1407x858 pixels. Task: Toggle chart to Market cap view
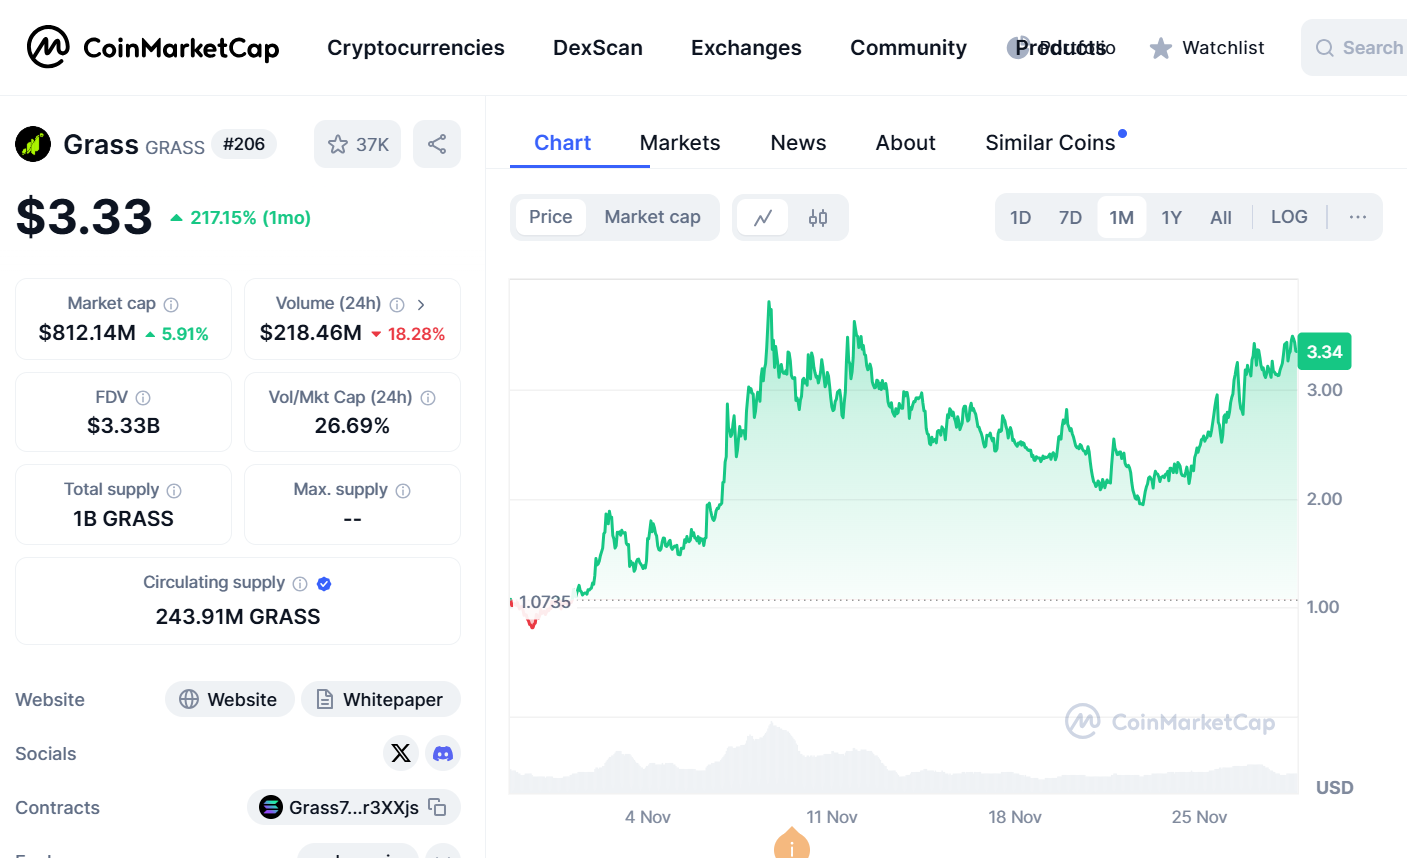[652, 217]
